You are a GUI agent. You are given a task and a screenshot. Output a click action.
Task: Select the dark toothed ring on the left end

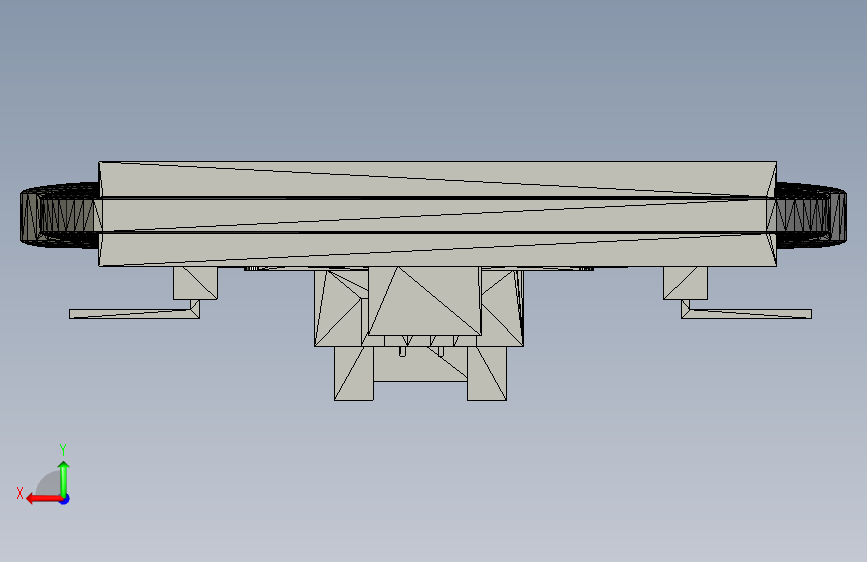(60, 215)
